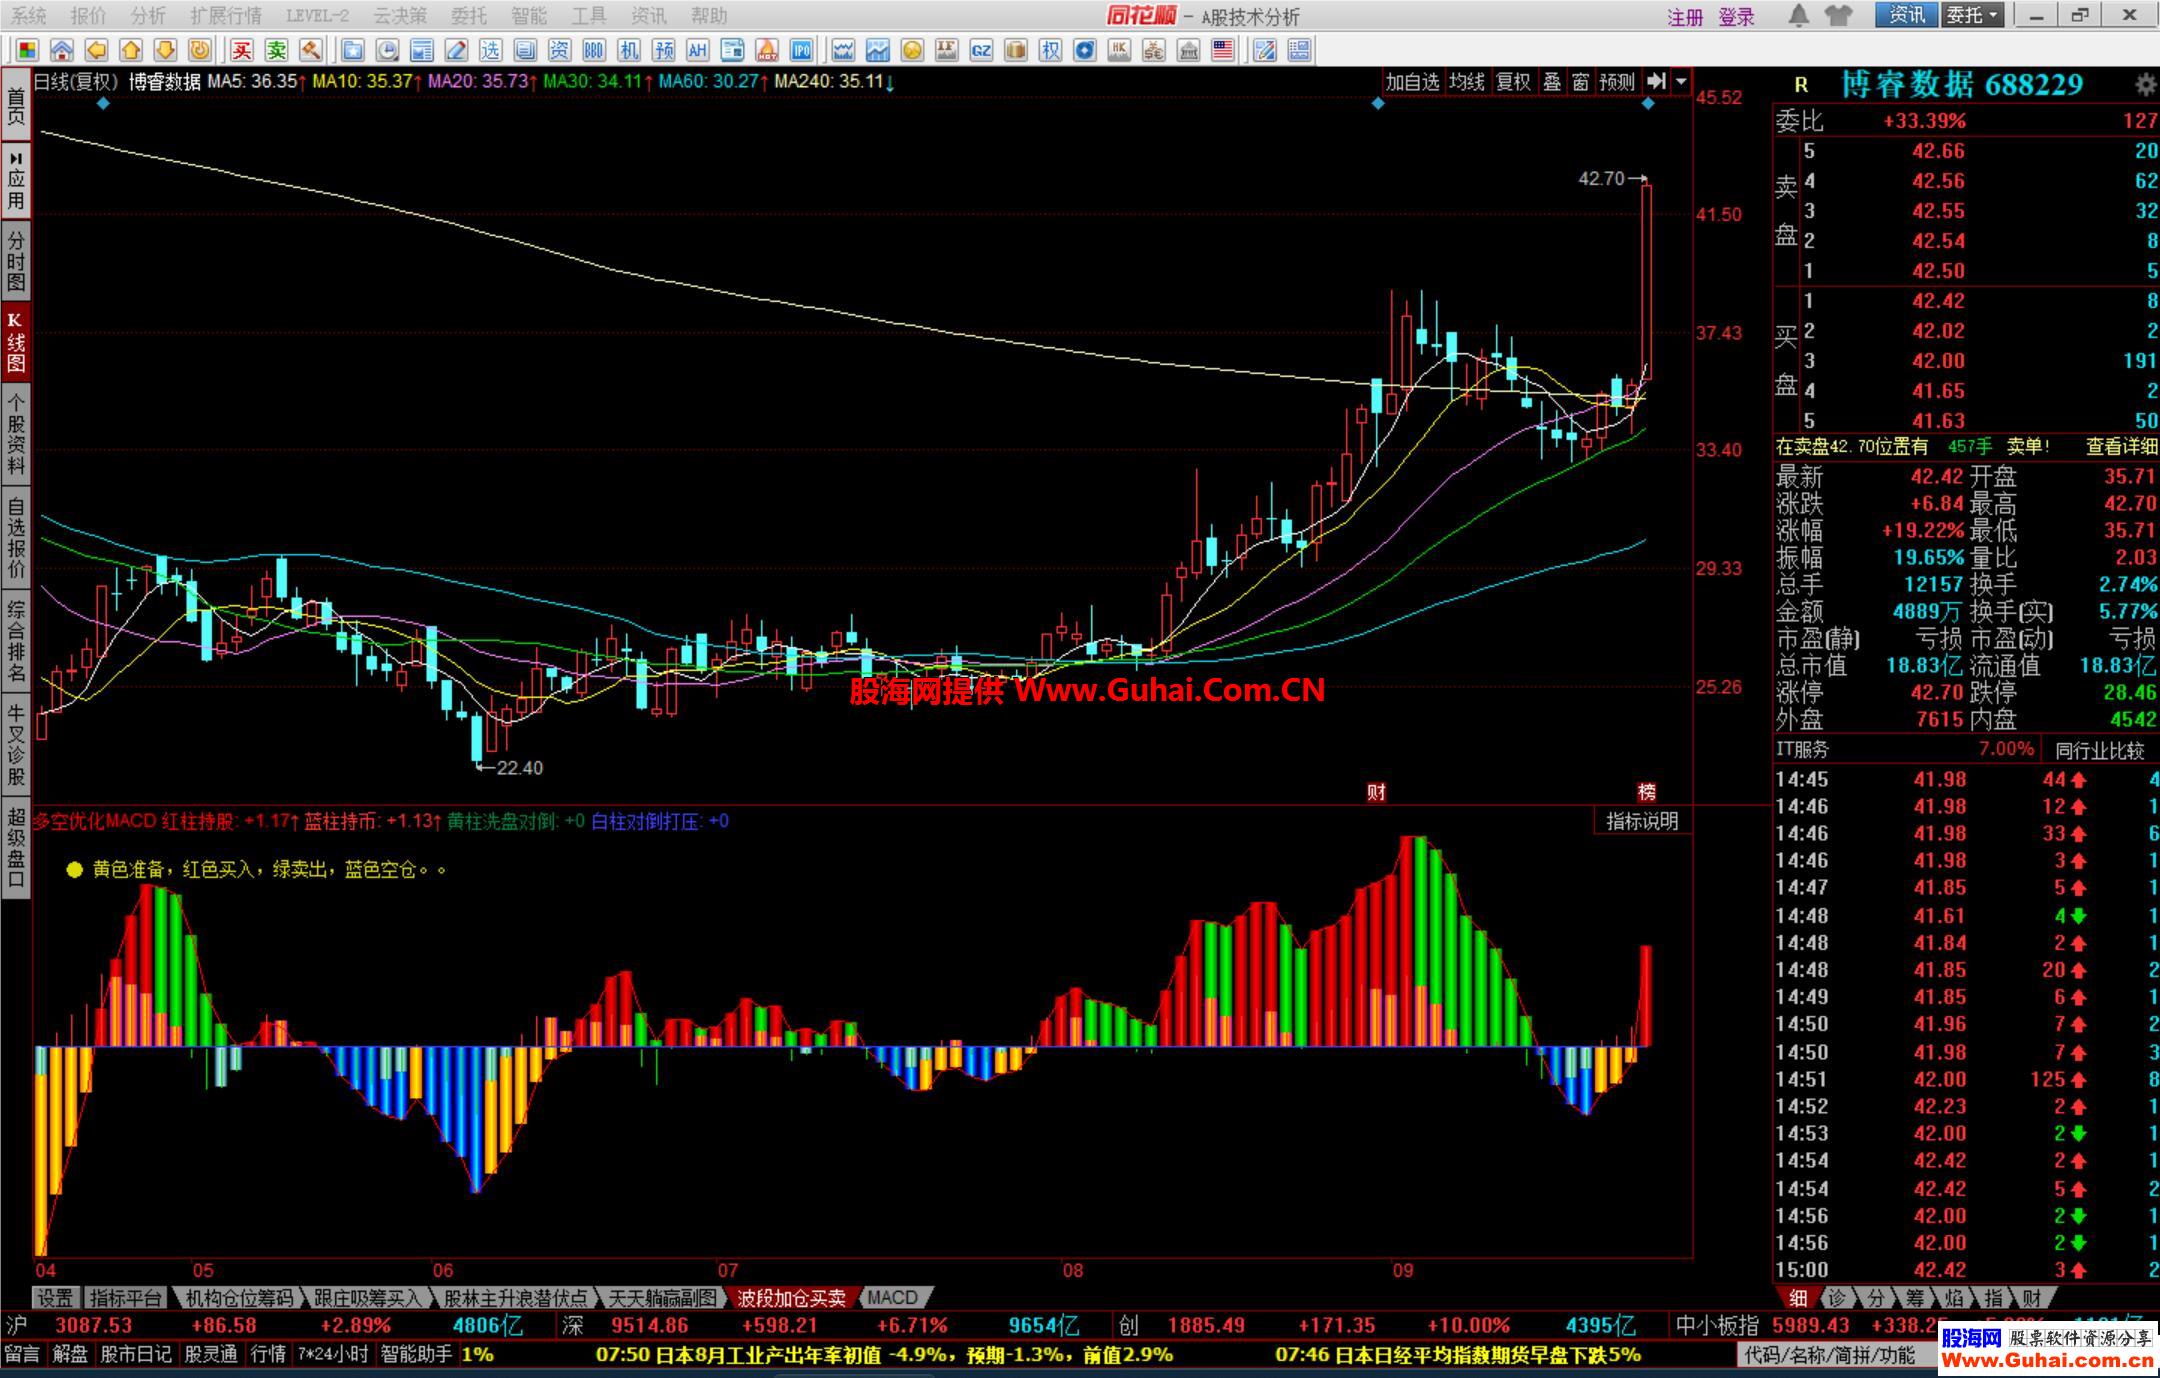Toggle the 窗 window button
The height and width of the screenshot is (1378, 2160).
1581,82
